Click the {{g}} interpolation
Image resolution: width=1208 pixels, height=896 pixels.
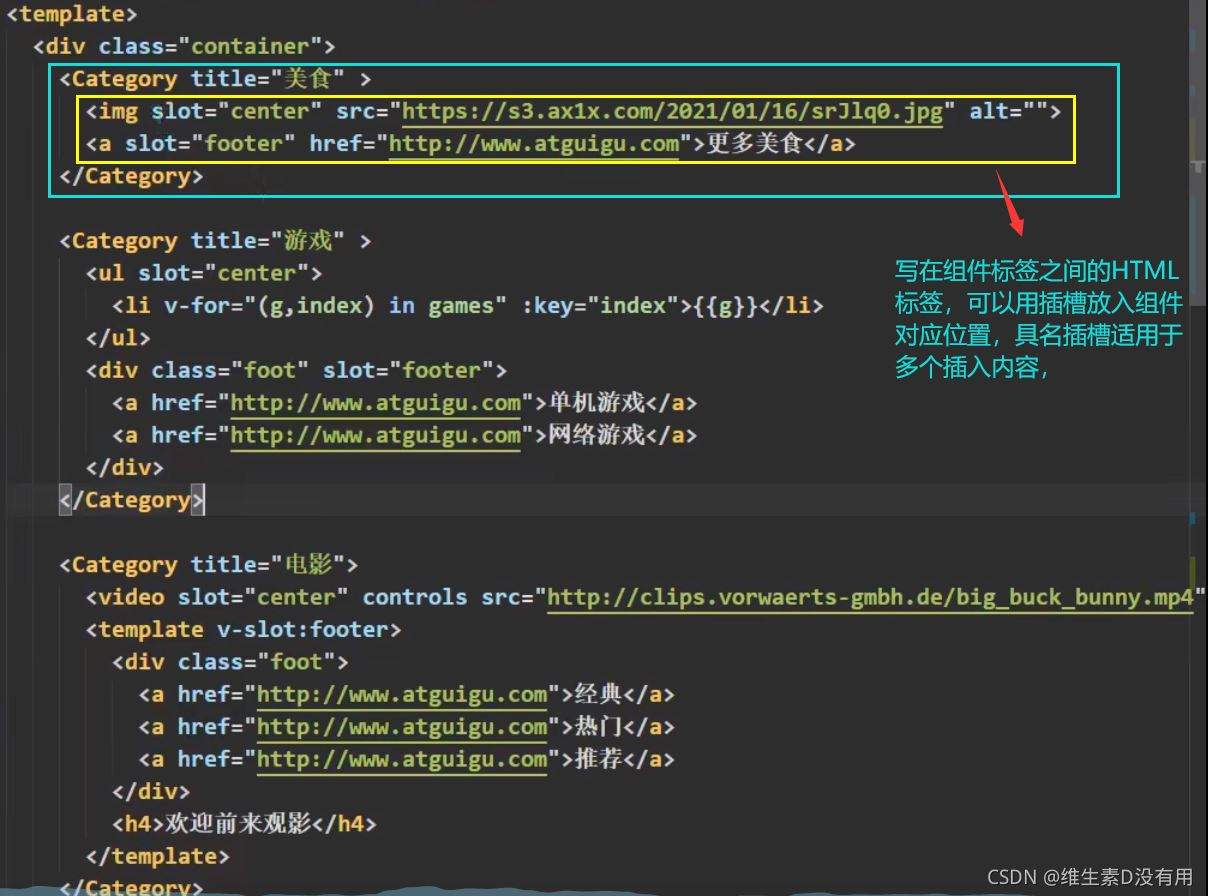pos(726,305)
